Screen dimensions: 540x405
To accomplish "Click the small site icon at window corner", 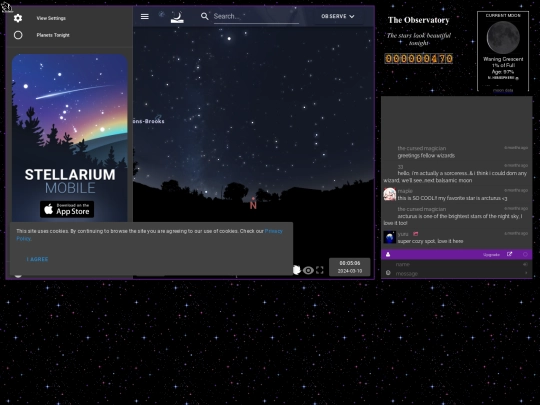I will pyautogui.click(x=6, y=8).
